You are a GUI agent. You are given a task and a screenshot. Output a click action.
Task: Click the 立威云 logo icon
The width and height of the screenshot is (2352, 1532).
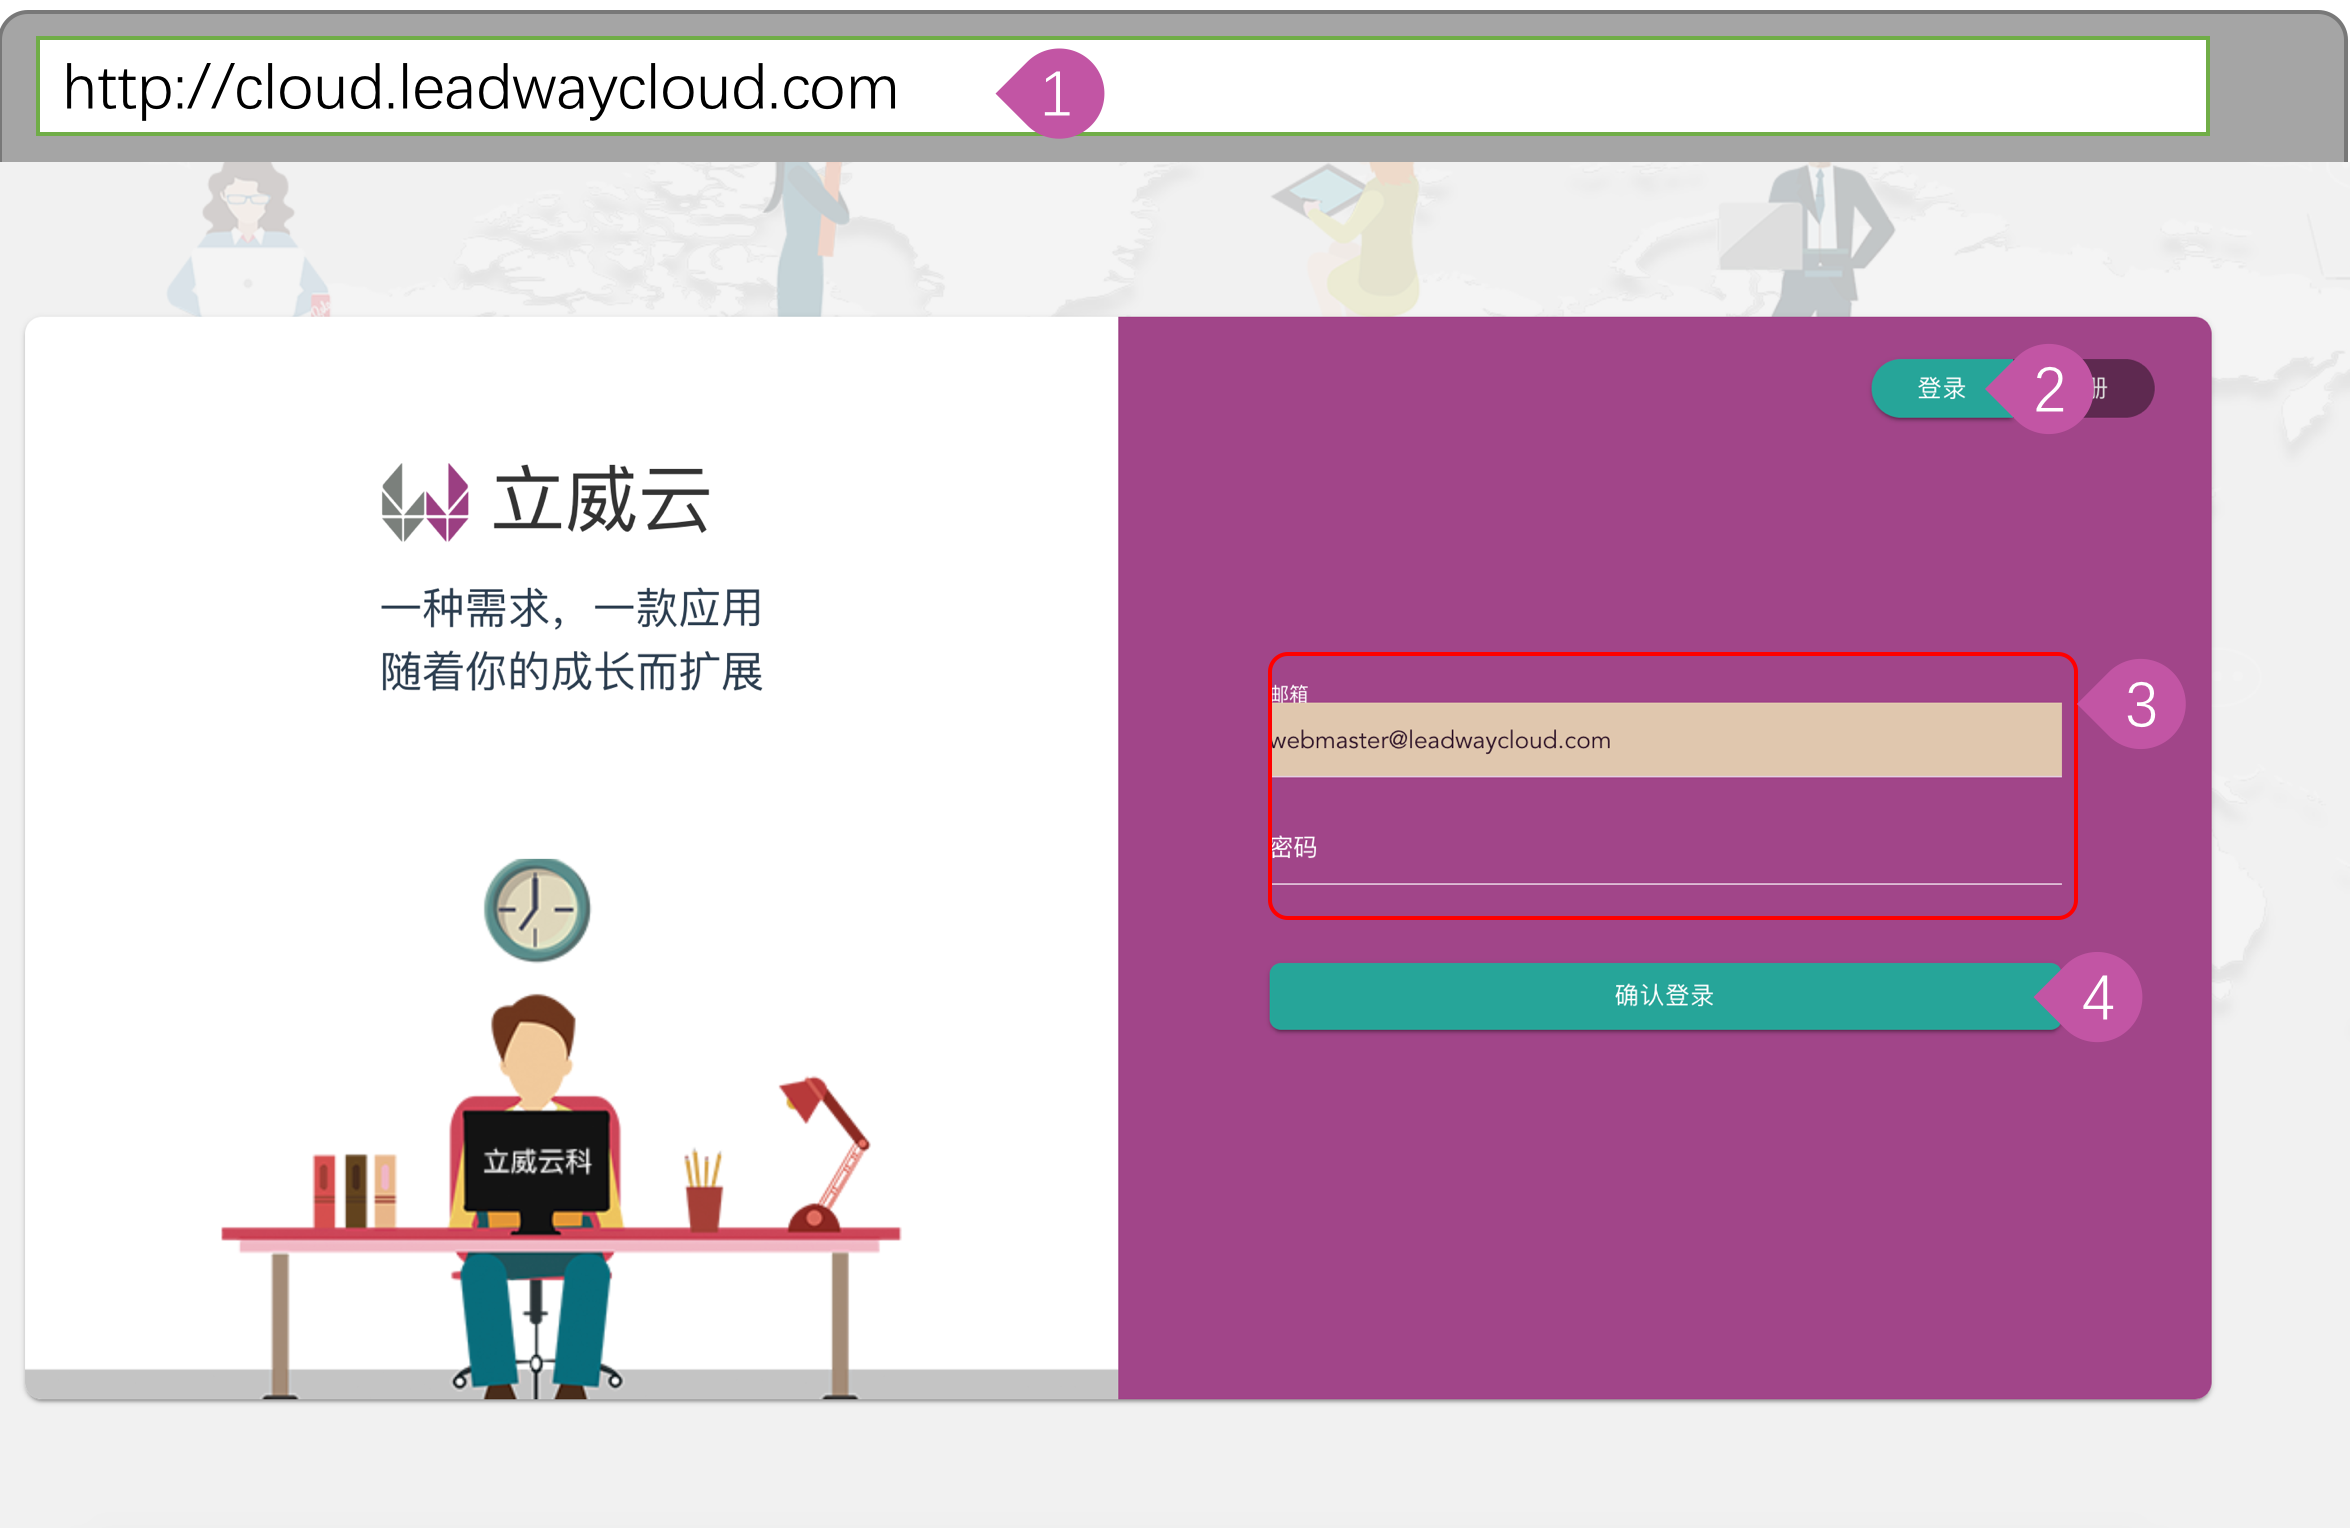[x=425, y=502]
